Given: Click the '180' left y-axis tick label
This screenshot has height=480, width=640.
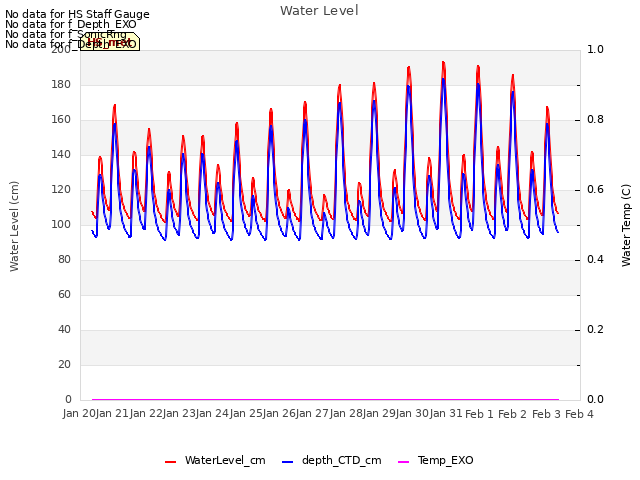Looking at the screenshot, I should tap(61, 84).
